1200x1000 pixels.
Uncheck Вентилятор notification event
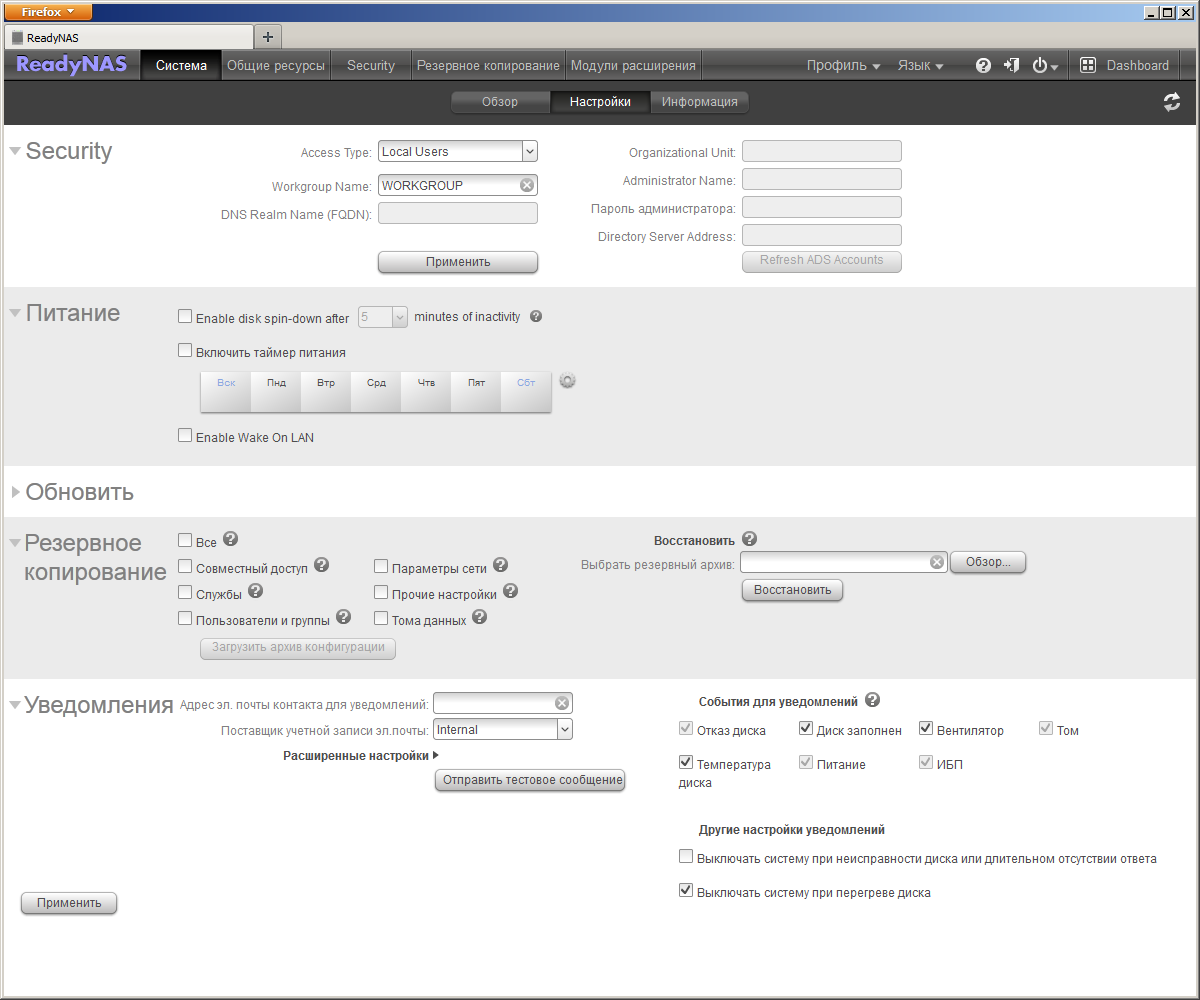pos(926,728)
